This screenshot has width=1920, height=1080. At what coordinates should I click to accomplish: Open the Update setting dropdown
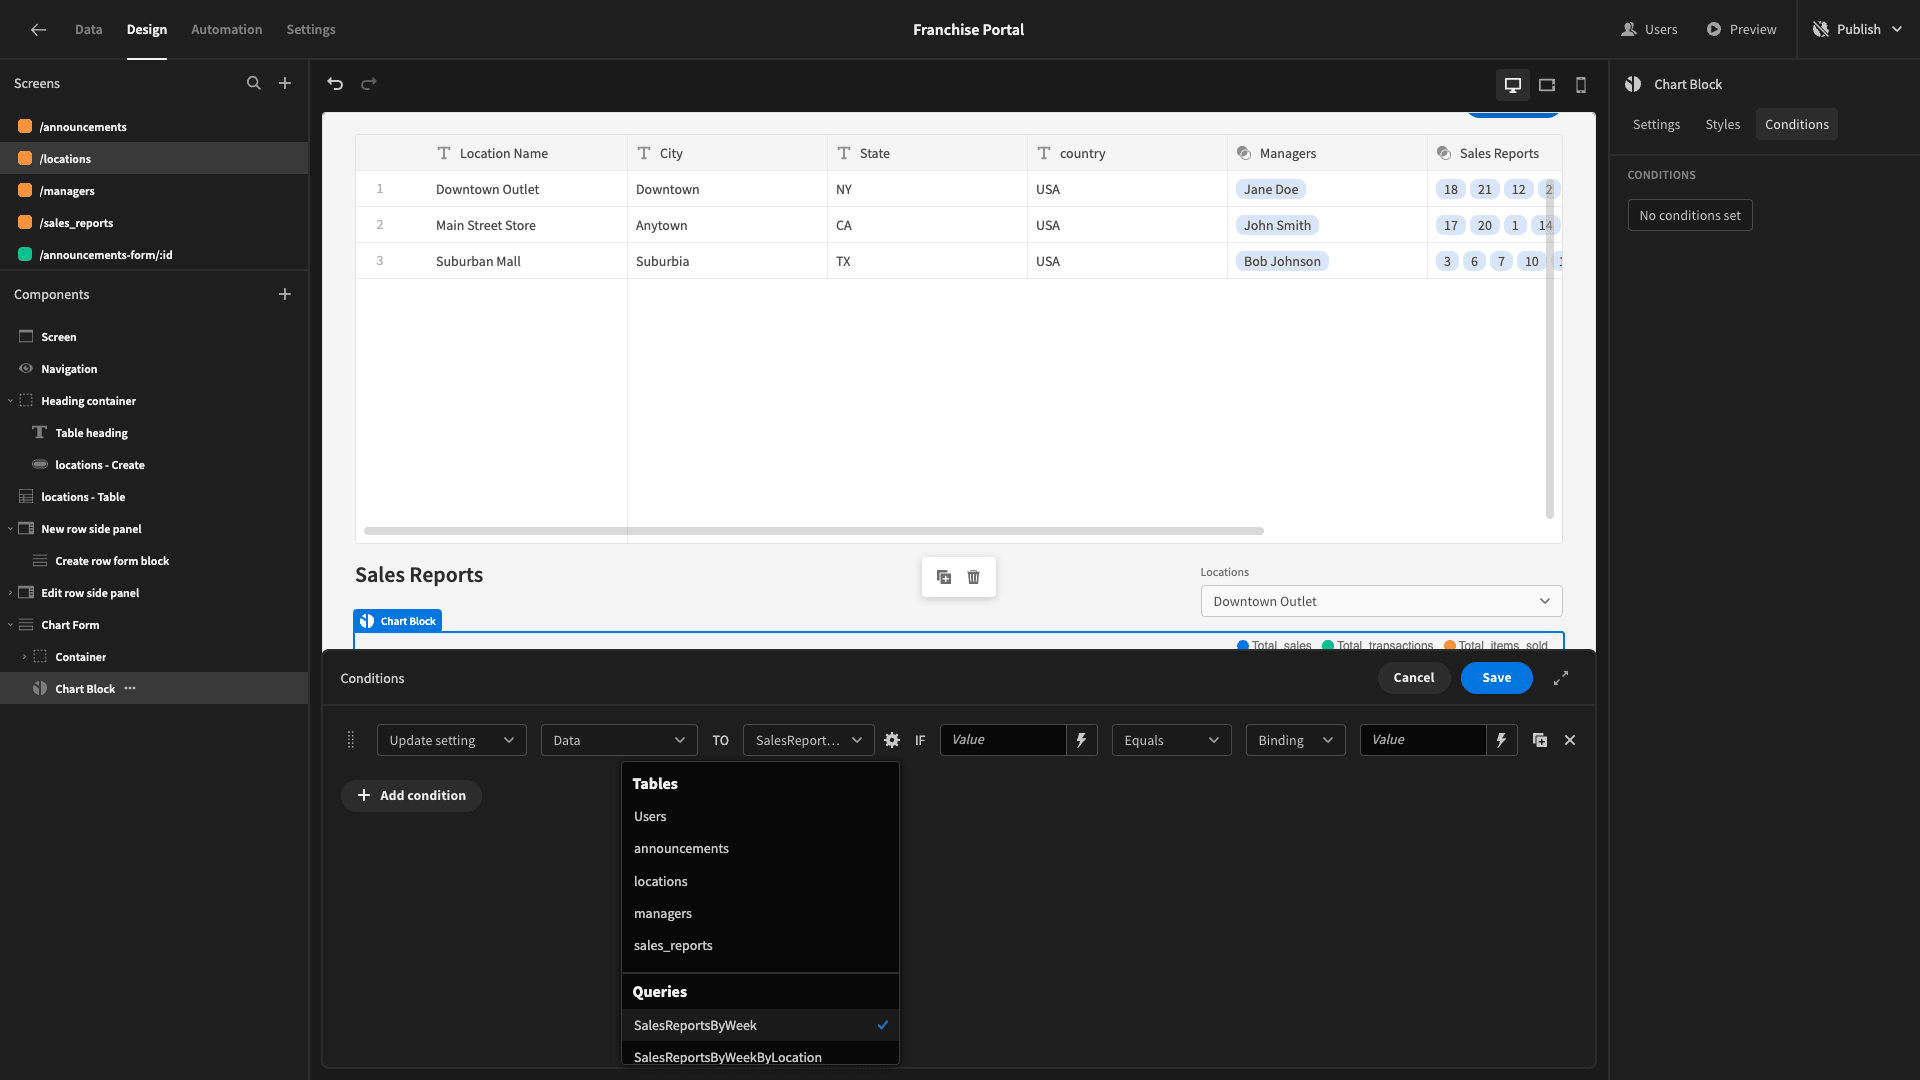click(451, 740)
